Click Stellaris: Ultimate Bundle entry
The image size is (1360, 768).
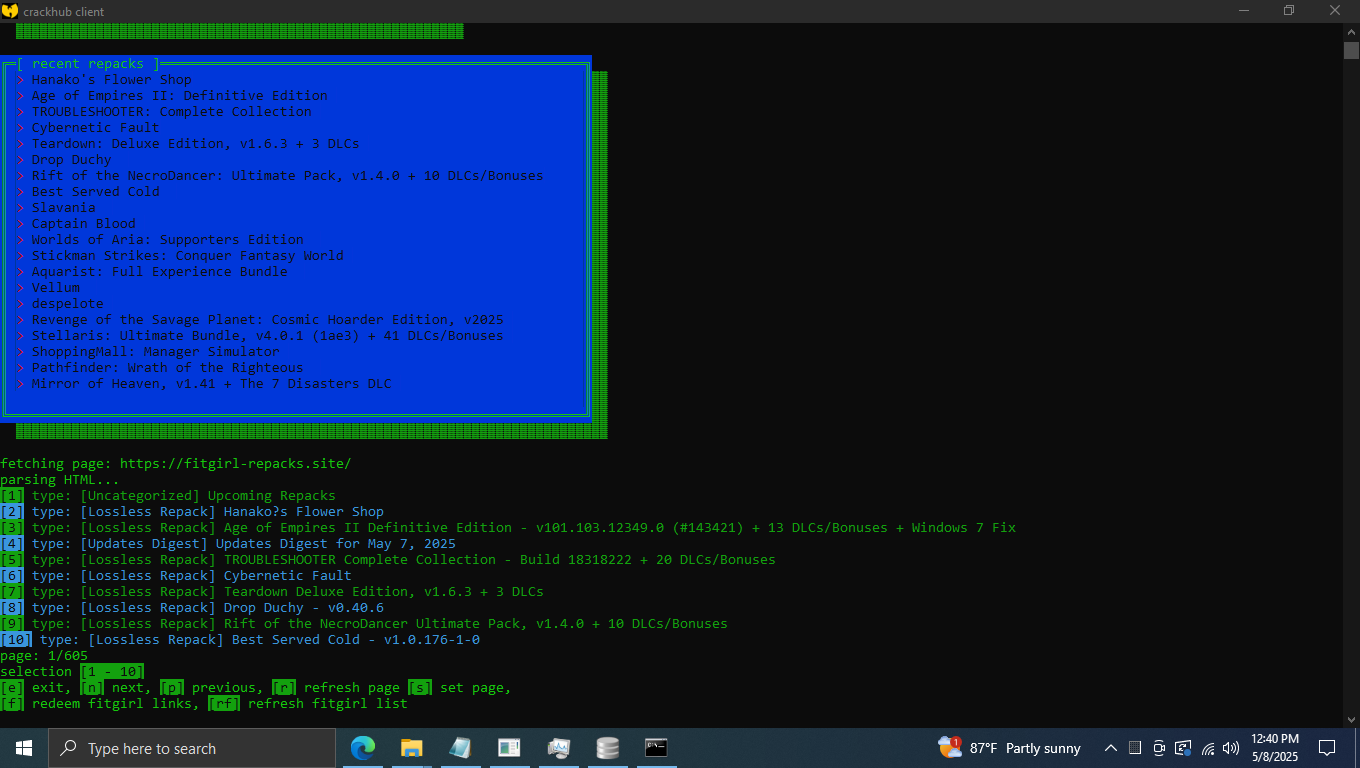(267, 335)
